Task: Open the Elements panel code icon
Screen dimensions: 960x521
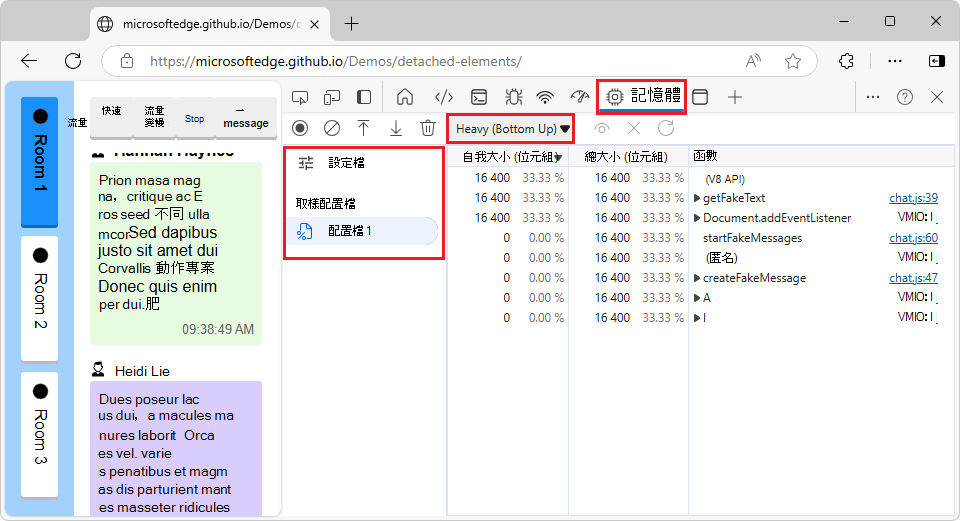Action: (444, 97)
